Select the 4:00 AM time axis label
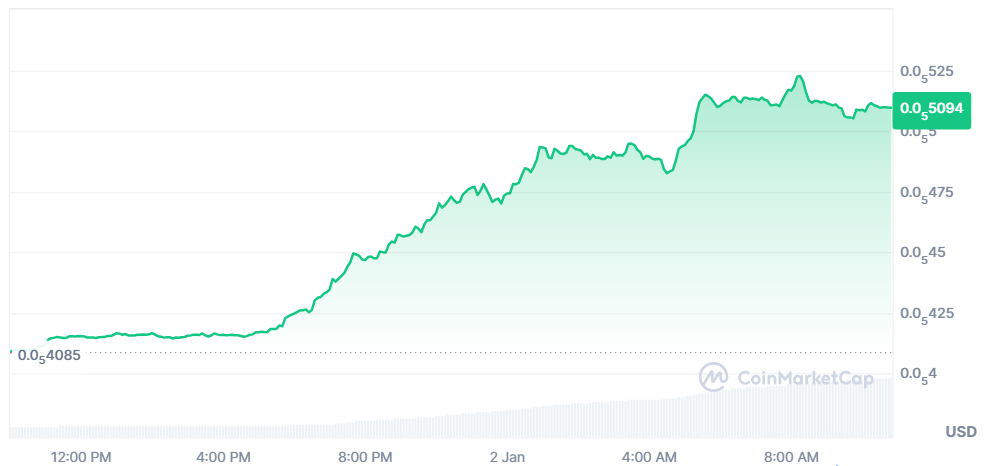 649,457
